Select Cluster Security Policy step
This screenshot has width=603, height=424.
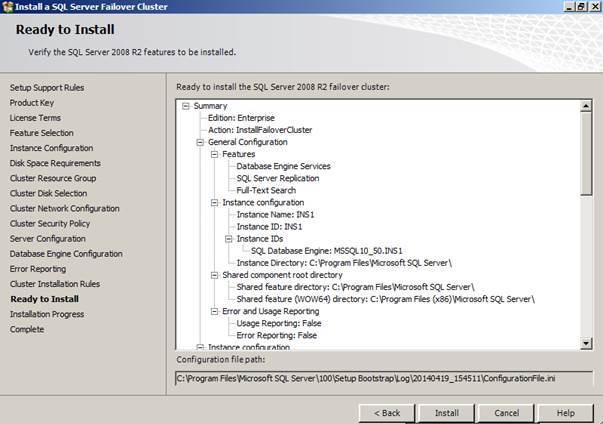pos(50,223)
